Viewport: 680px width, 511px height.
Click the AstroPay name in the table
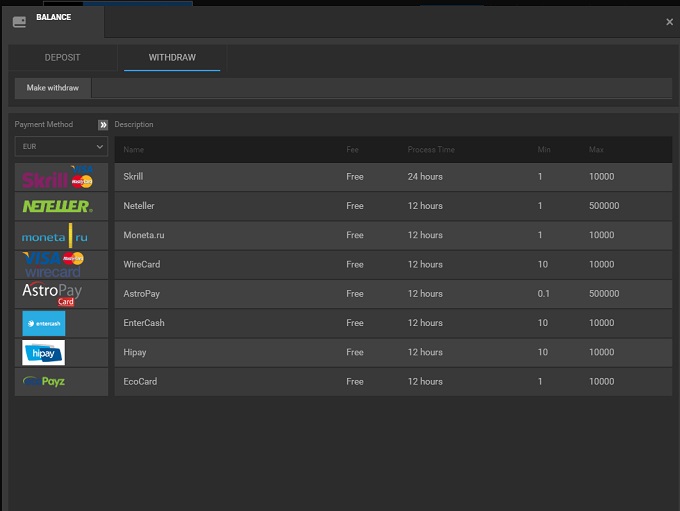[x=142, y=294]
